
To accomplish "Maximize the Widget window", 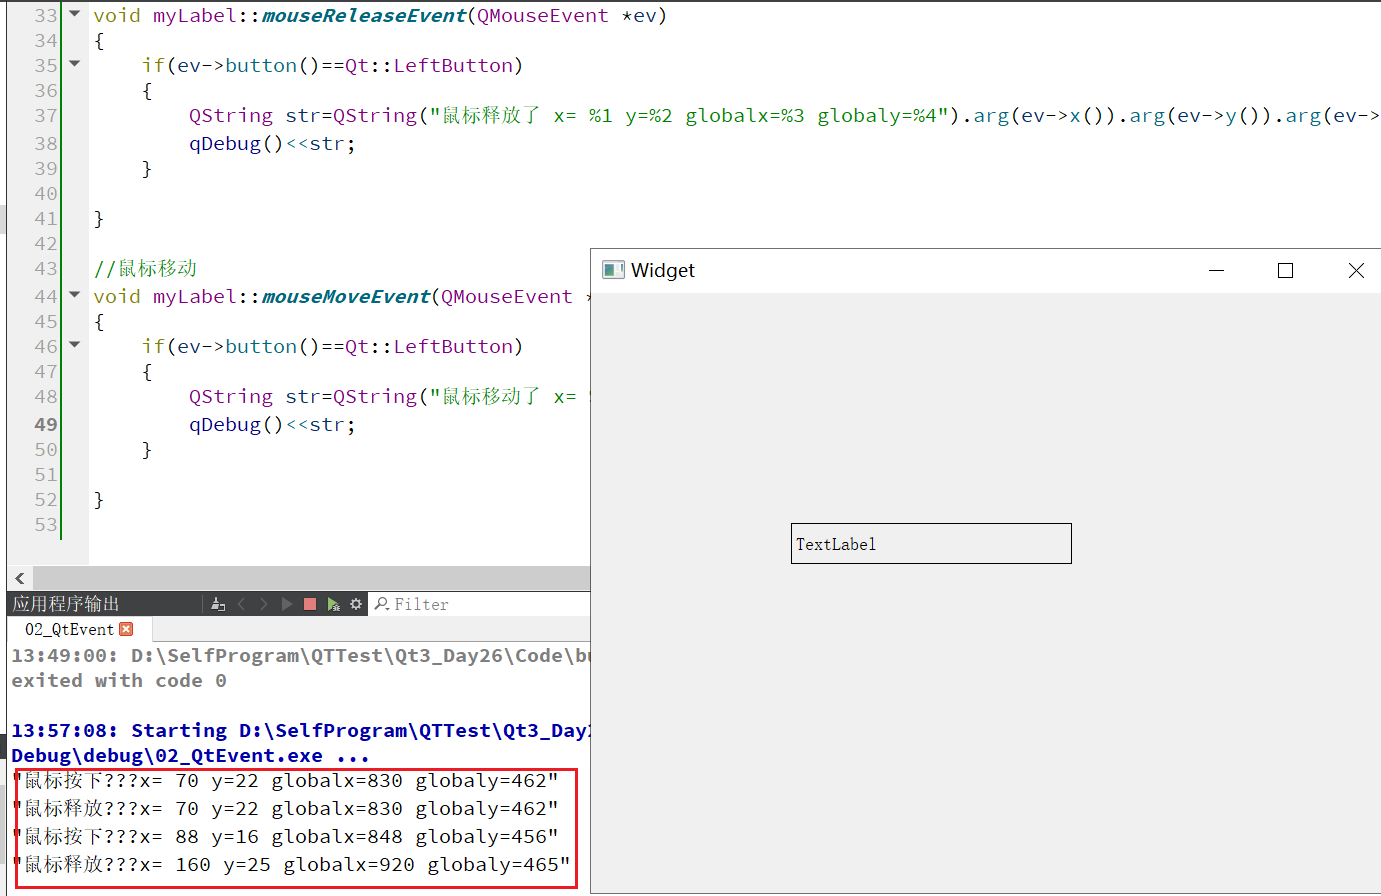I will [x=1286, y=270].
